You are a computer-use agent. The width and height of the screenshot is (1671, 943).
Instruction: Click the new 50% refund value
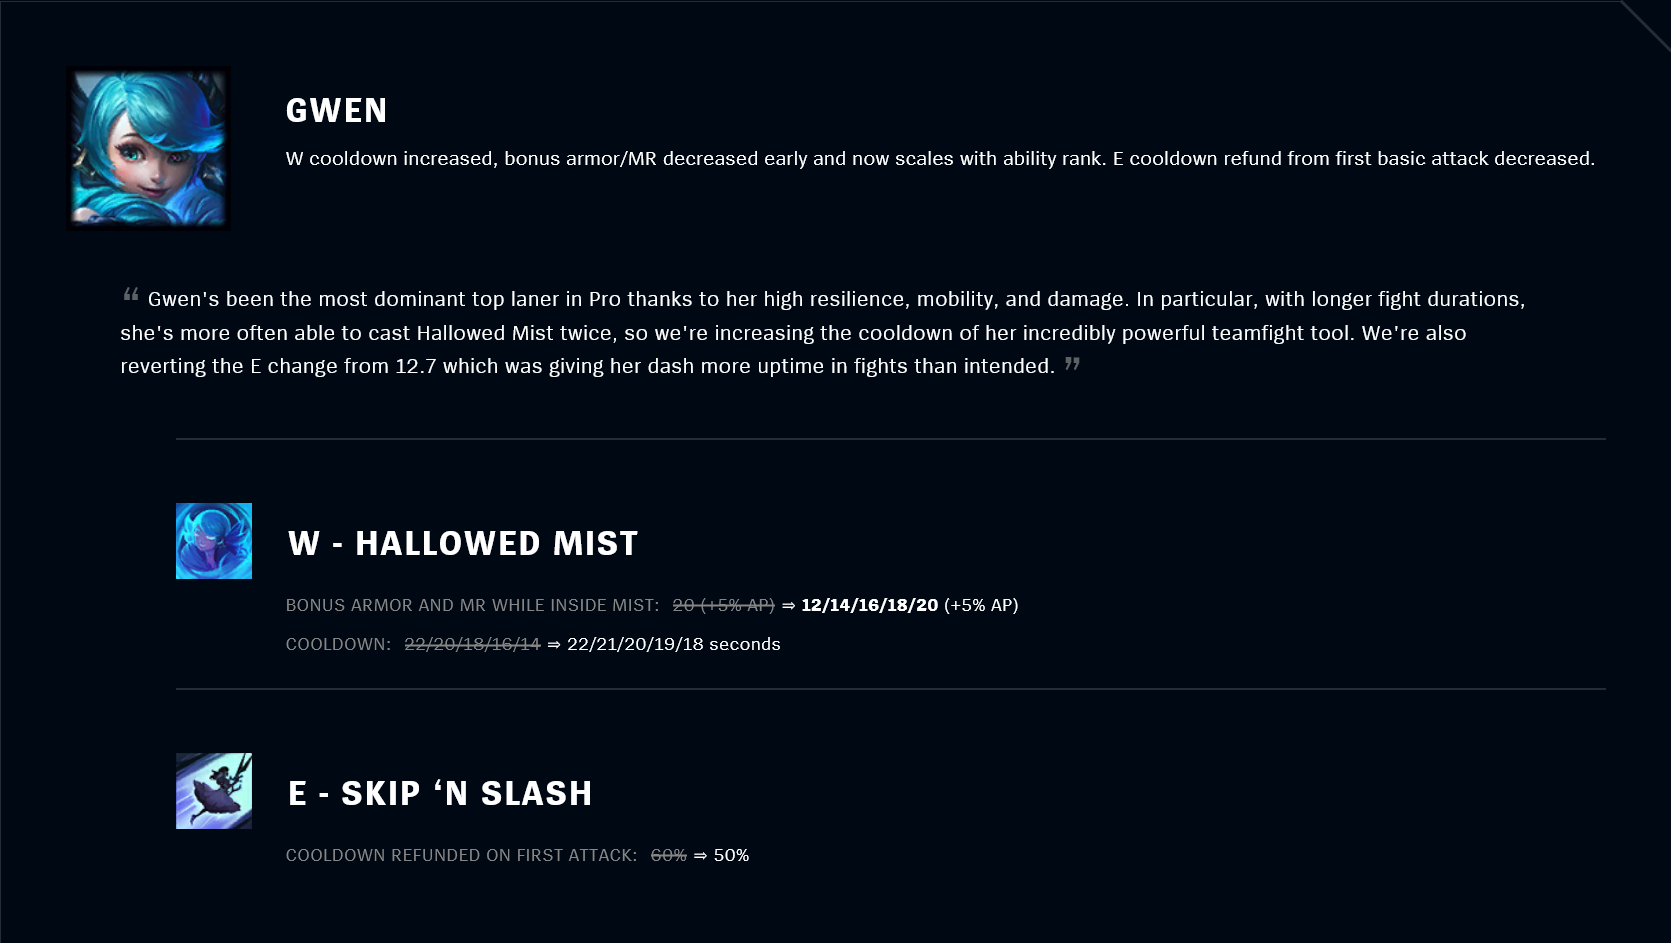pos(731,855)
